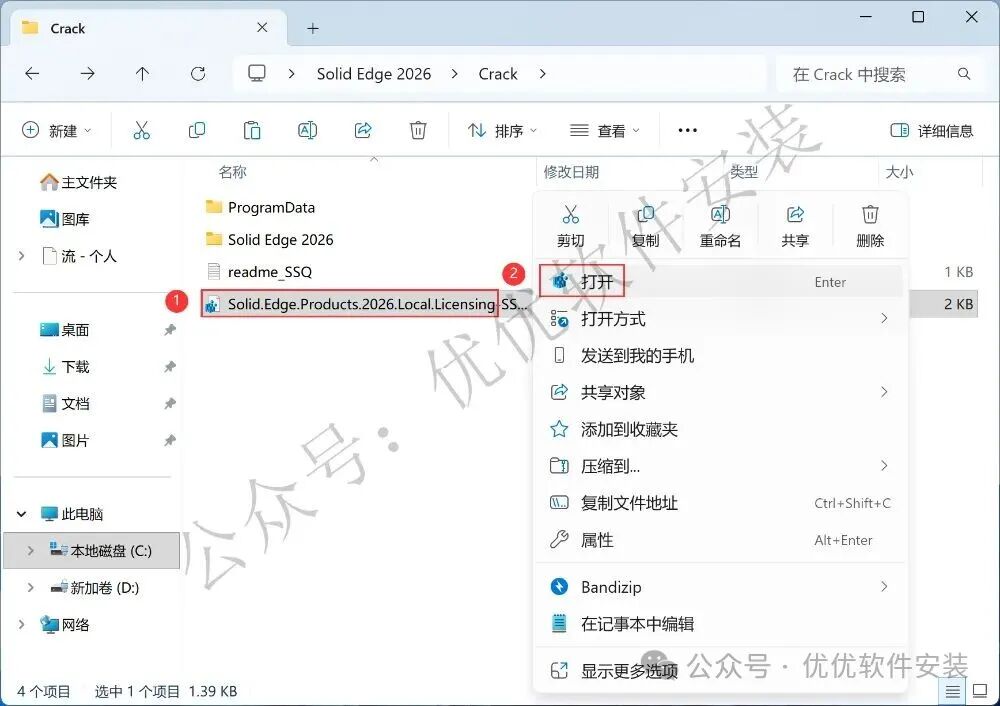
Task: Select 显示更多选项
Action: tap(720, 671)
